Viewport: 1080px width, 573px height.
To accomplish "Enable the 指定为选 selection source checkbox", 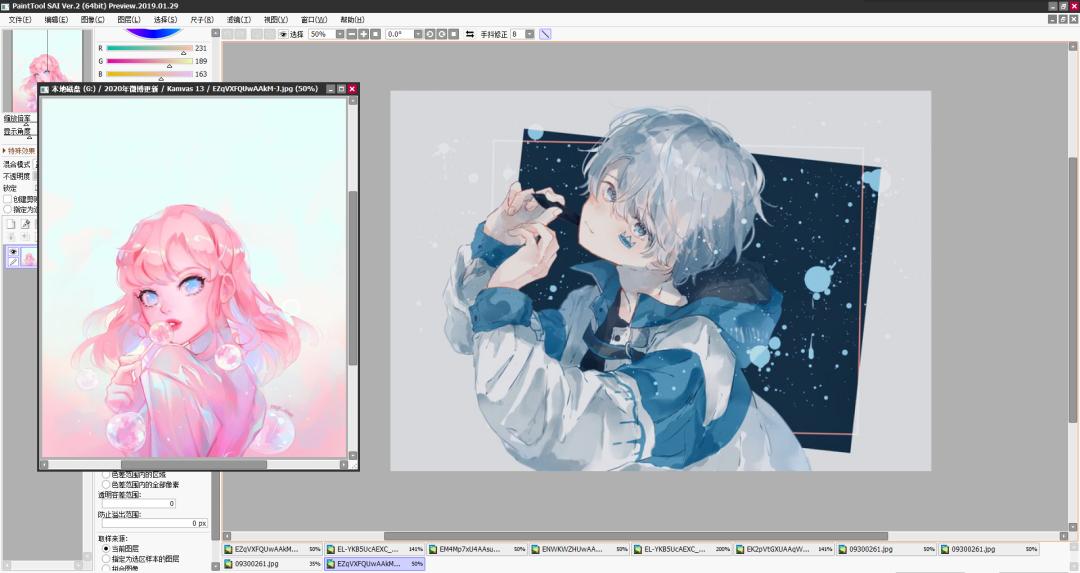I will click(8, 209).
